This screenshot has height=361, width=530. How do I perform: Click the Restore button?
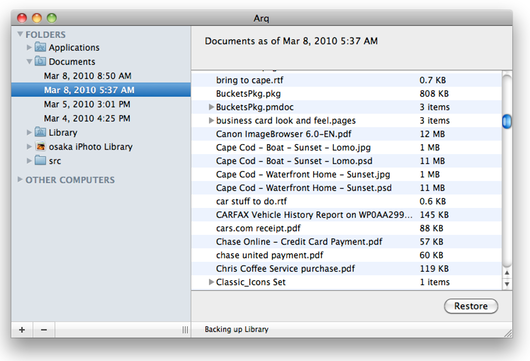tap(471, 306)
